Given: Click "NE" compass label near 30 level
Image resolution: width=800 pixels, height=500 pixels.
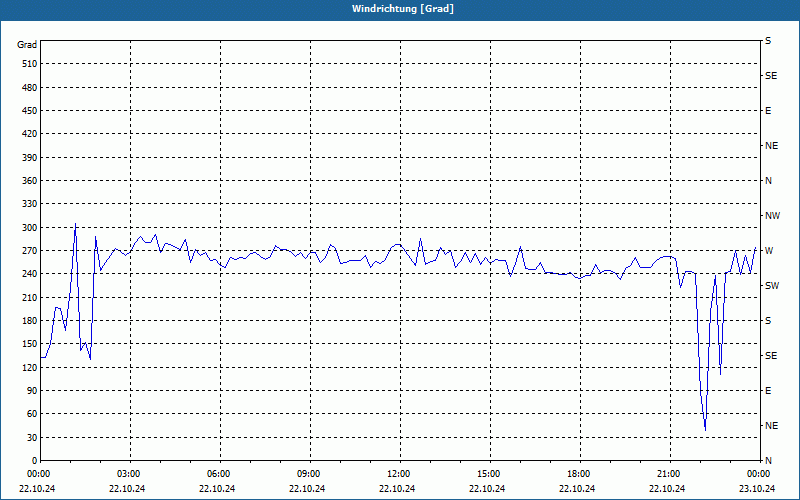Looking at the screenshot, I should point(771,426).
